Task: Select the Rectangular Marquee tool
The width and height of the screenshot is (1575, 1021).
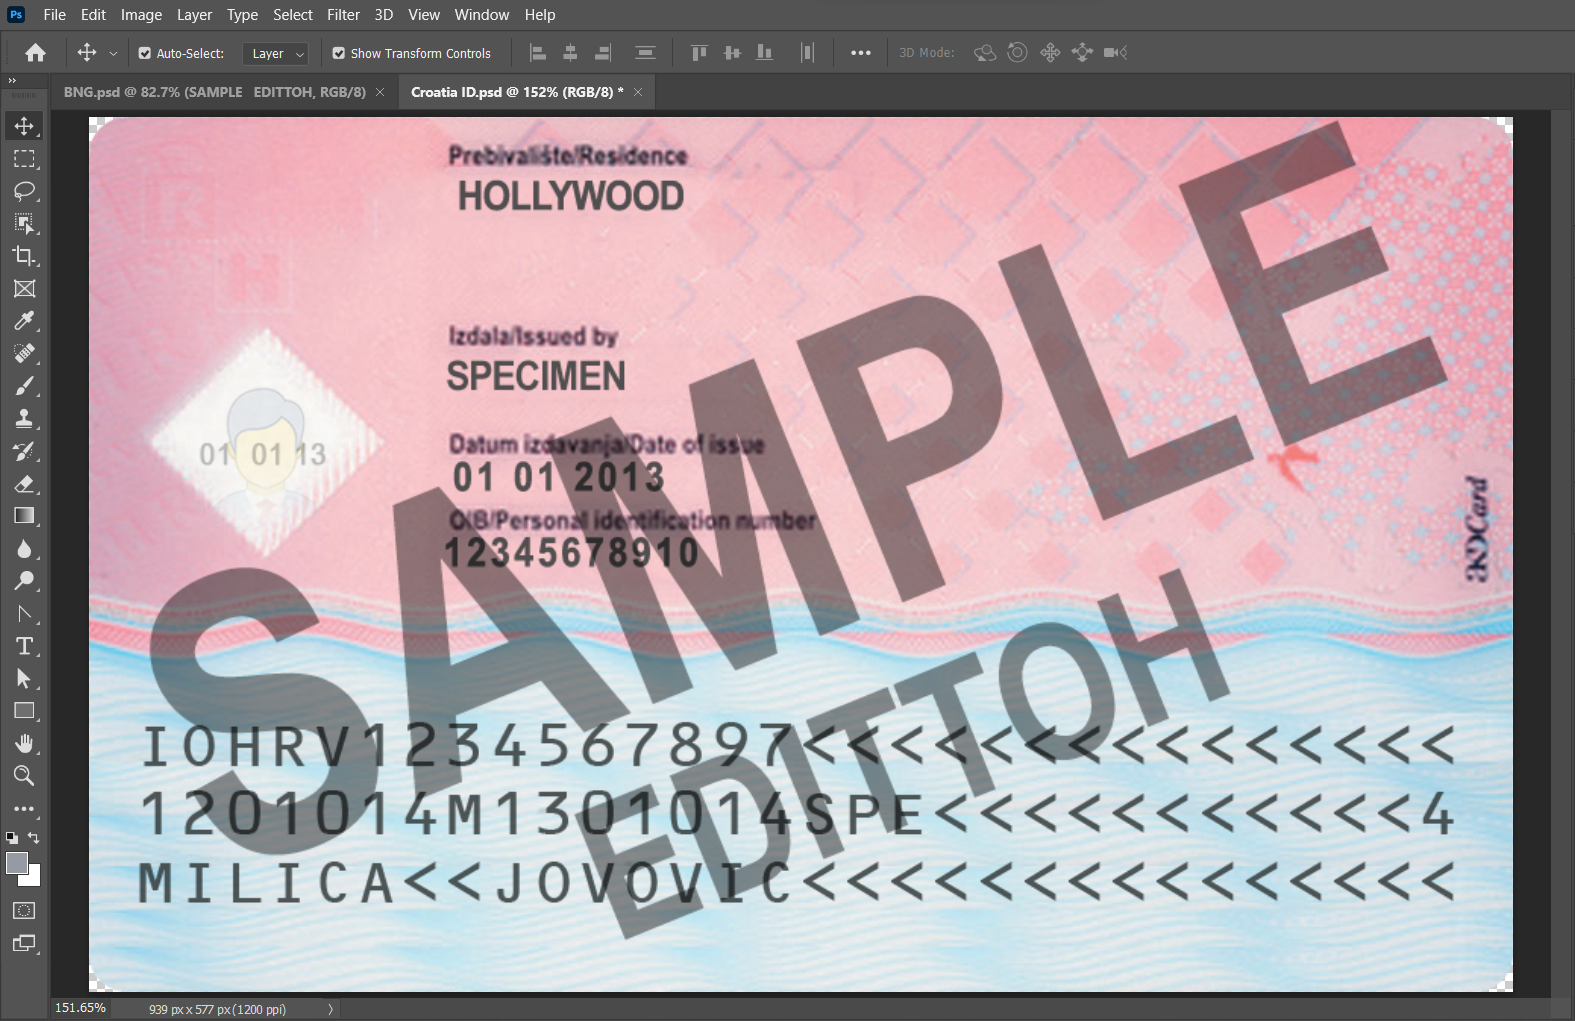Action: click(x=24, y=159)
